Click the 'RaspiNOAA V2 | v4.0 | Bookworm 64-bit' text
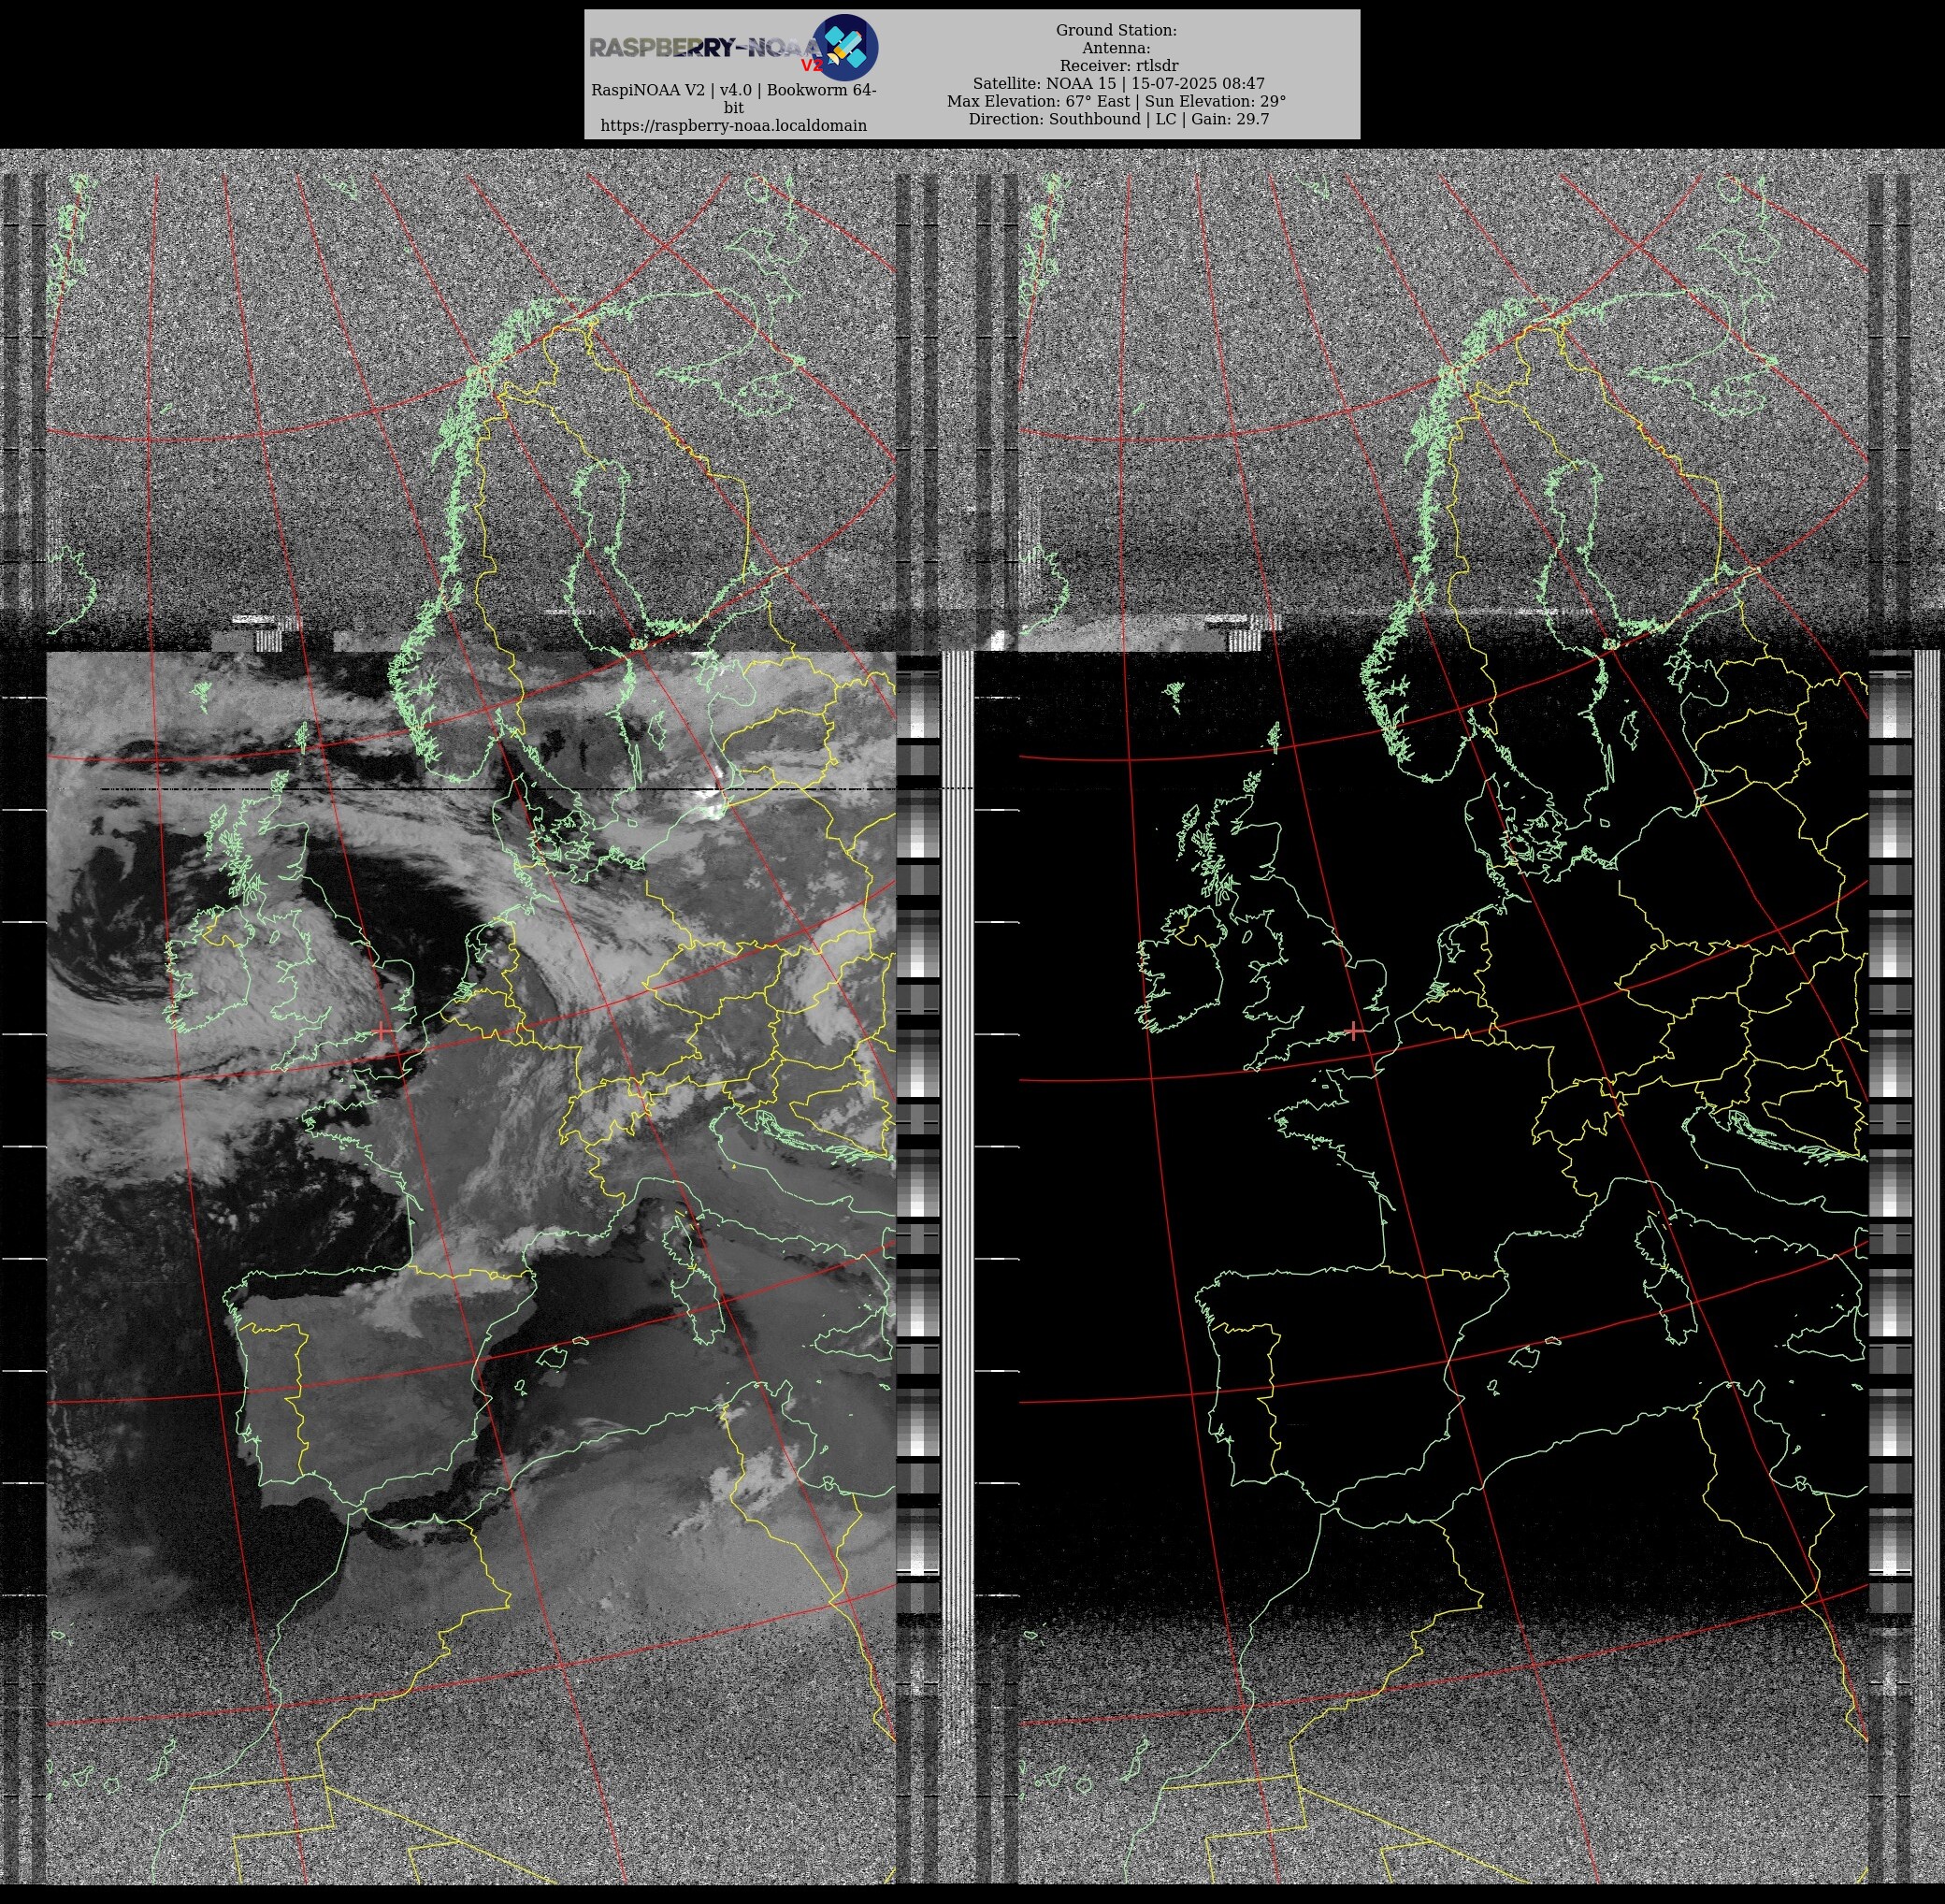1945x1904 pixels. pyautogui.click(x=733, y=98)
